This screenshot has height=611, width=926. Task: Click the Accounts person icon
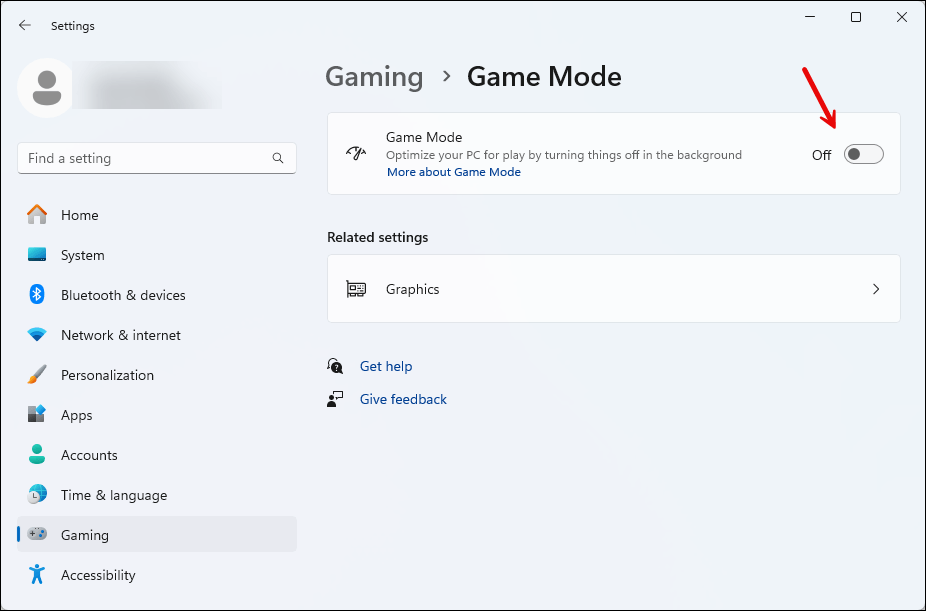[x=37, y=455]
